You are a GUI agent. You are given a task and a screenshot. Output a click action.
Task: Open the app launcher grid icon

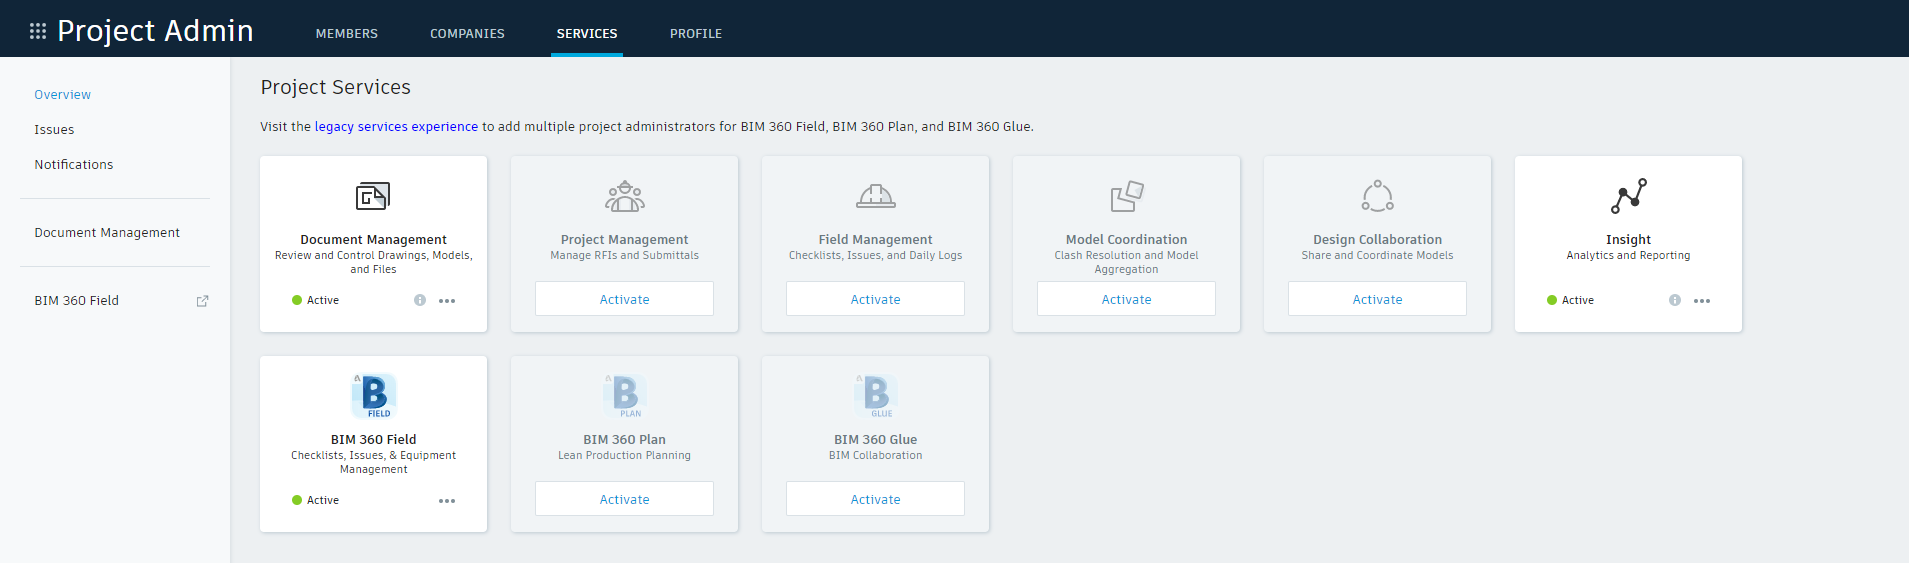pyautogui.click(x=38, y=31)
